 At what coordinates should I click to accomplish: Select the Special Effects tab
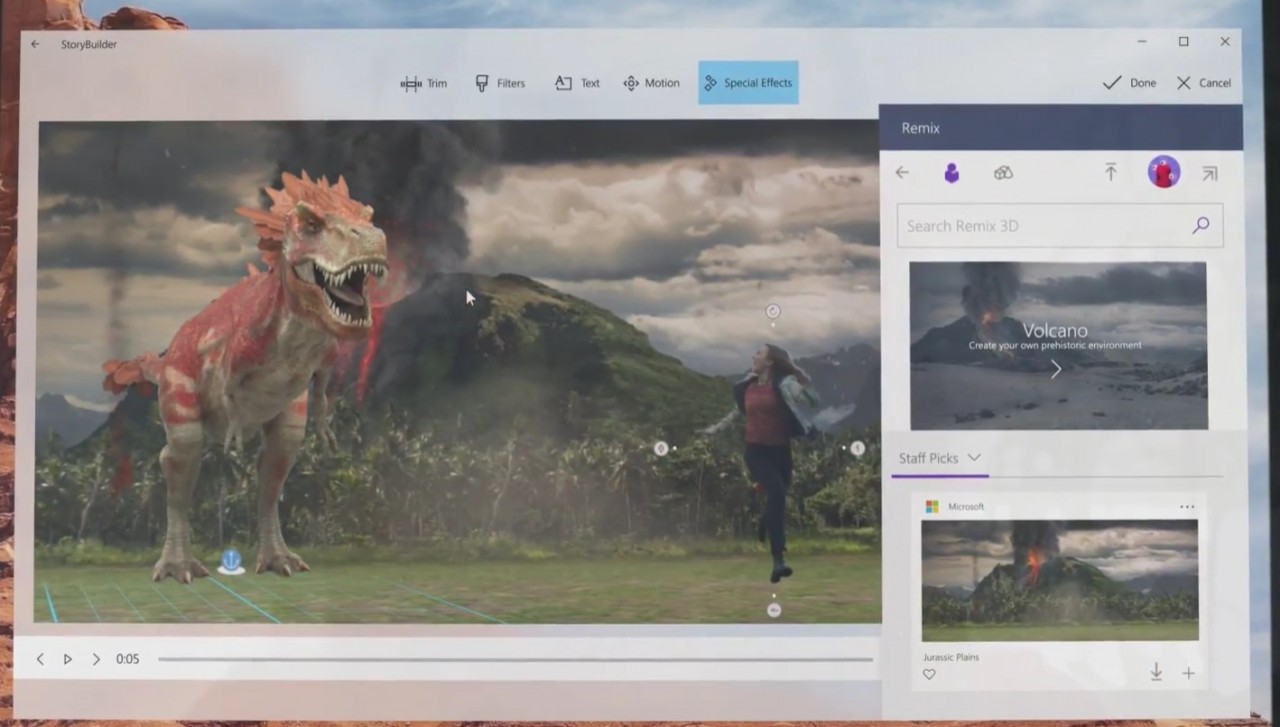(748, 83)
